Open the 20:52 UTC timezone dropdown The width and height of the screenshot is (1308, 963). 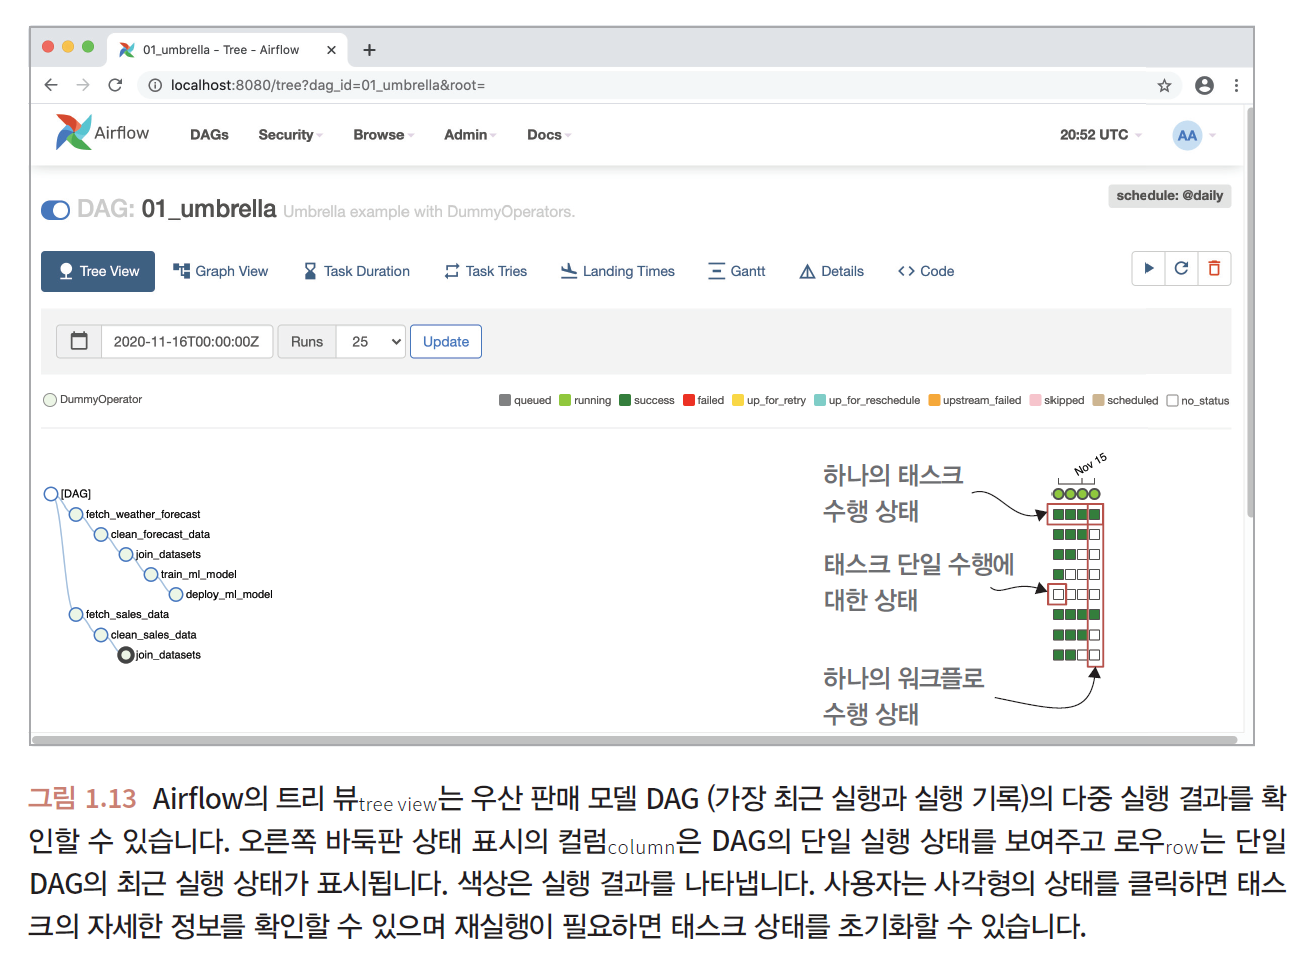pos(1100,135)
